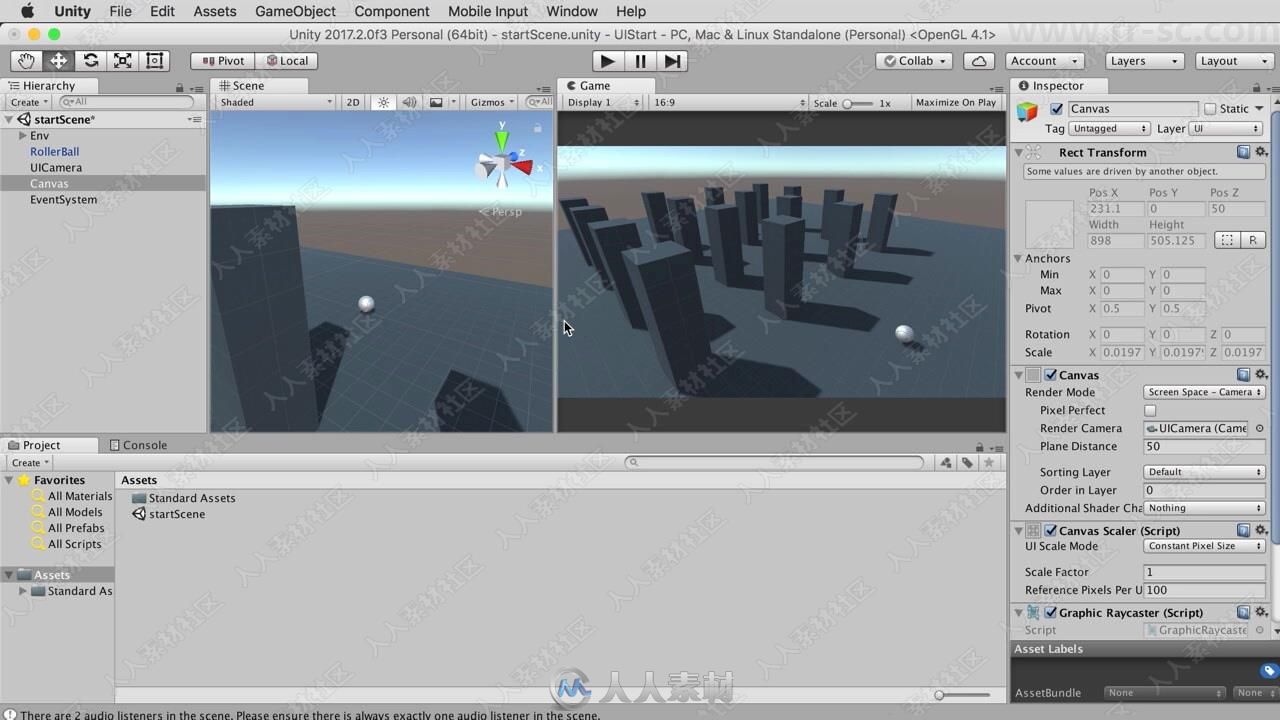Open Layers dropdown button
This screenshot has height=720, width=1280.
1145,61
